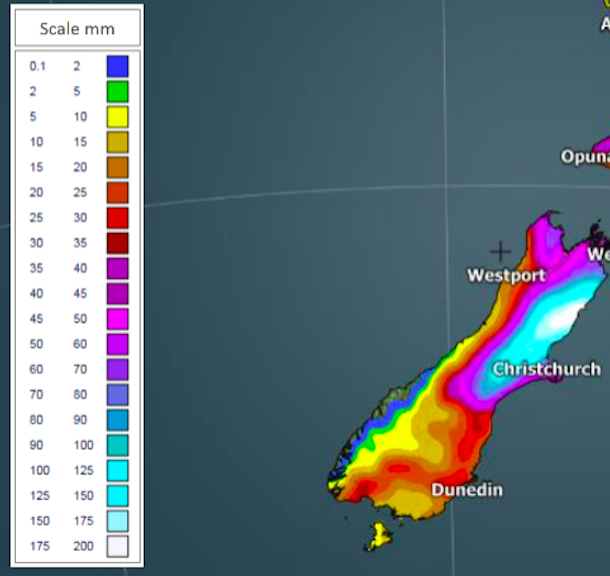
Task: Click the white 175–200 mm swatch
Action: tap(117, 546)
